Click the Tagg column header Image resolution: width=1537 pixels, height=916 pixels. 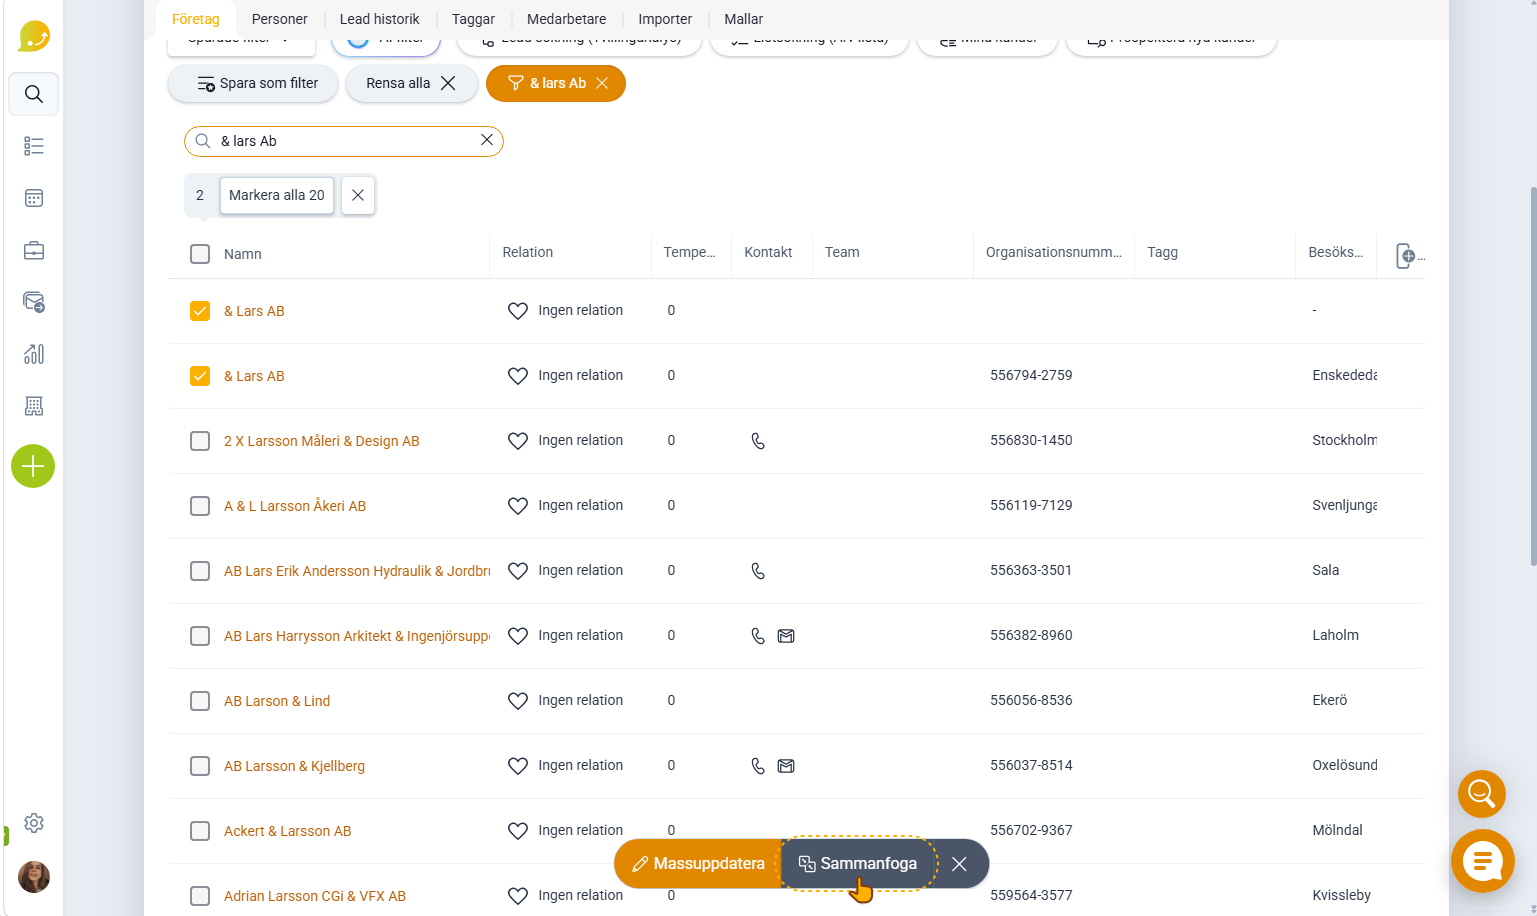coord(1162,252)
